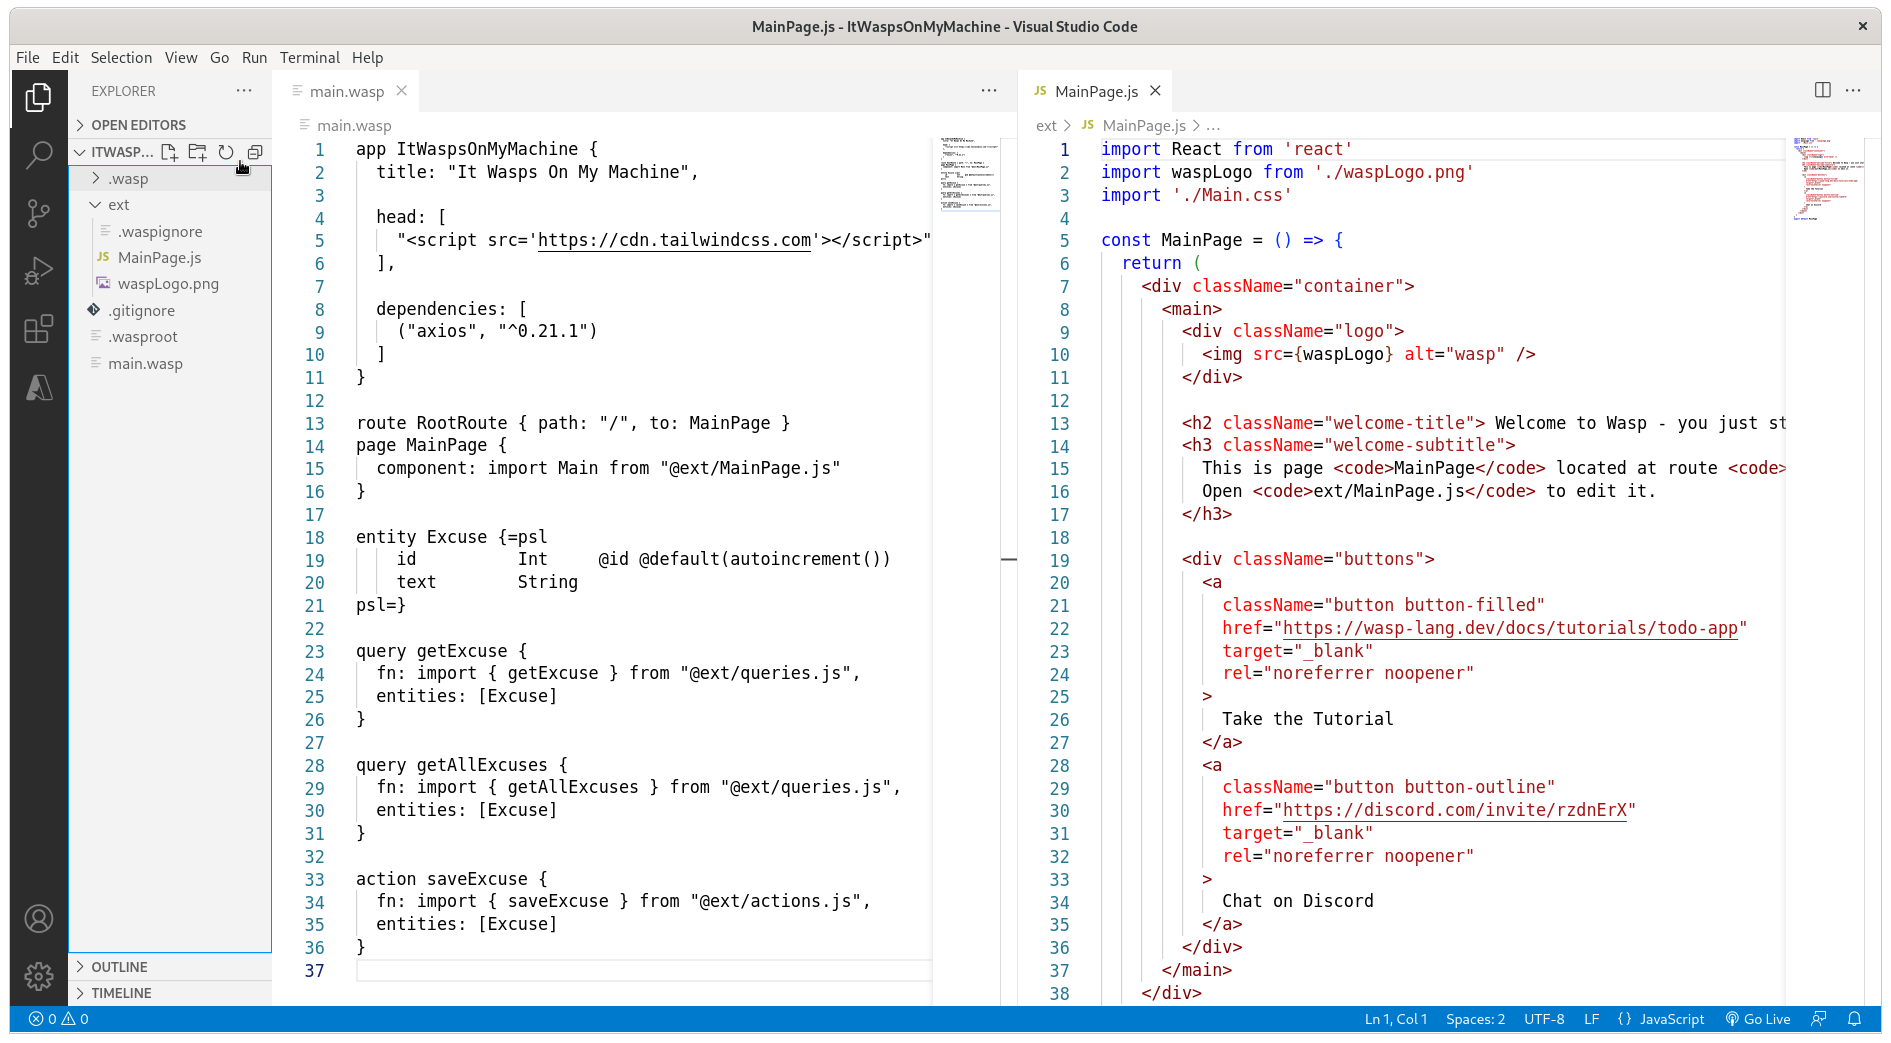Open the notifications bell in status bar
This screenshot has height=1043, width=1891.
(x=1854, y=1019)
